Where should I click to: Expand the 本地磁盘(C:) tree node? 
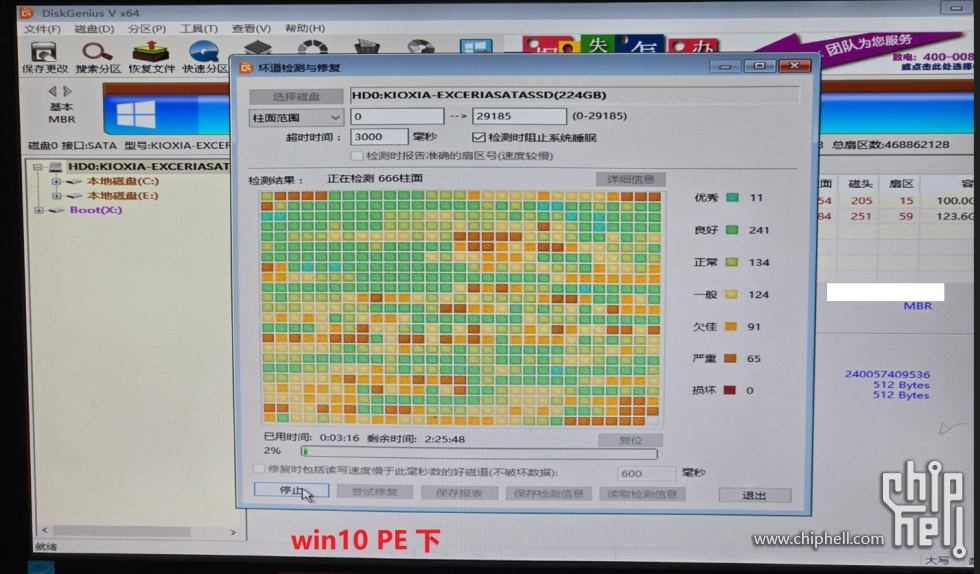coord(56,181)
